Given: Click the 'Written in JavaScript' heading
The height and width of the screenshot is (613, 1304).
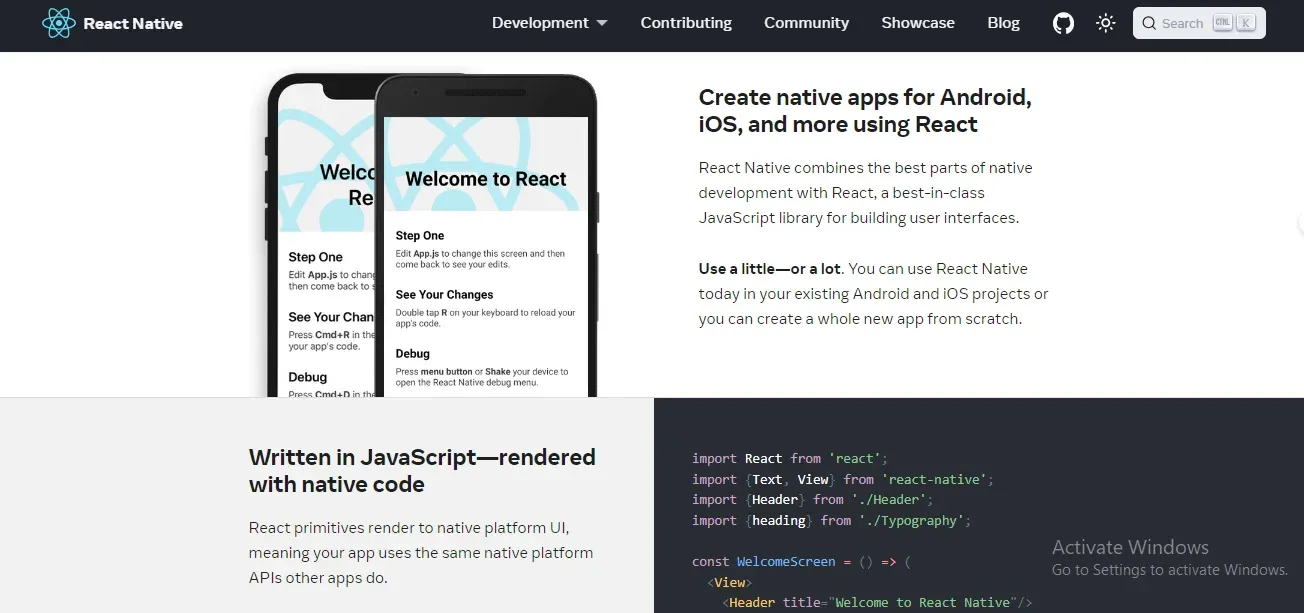Looking at the screenshot, I should click(x=422, y=470).
